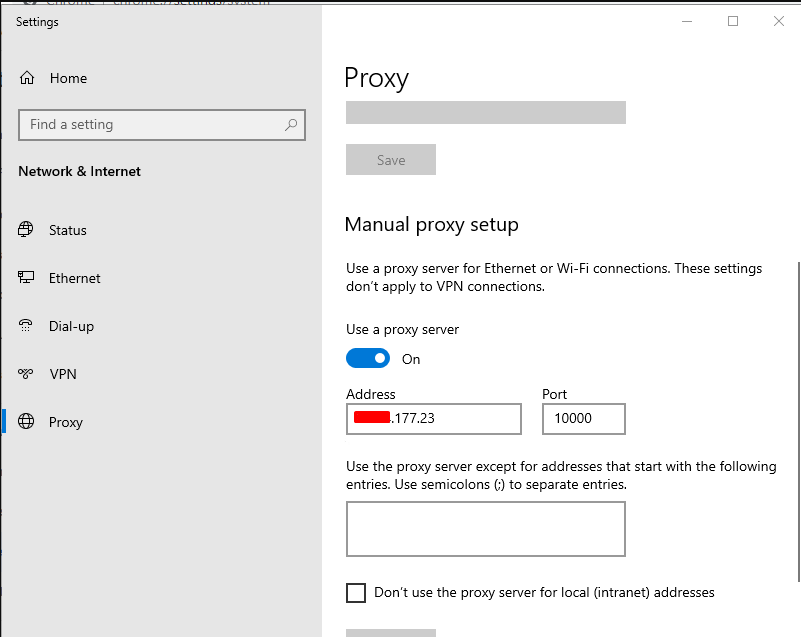The image size is (801, 637).
Task: Click the Home house icon
Action: click(x=27, y=78)
